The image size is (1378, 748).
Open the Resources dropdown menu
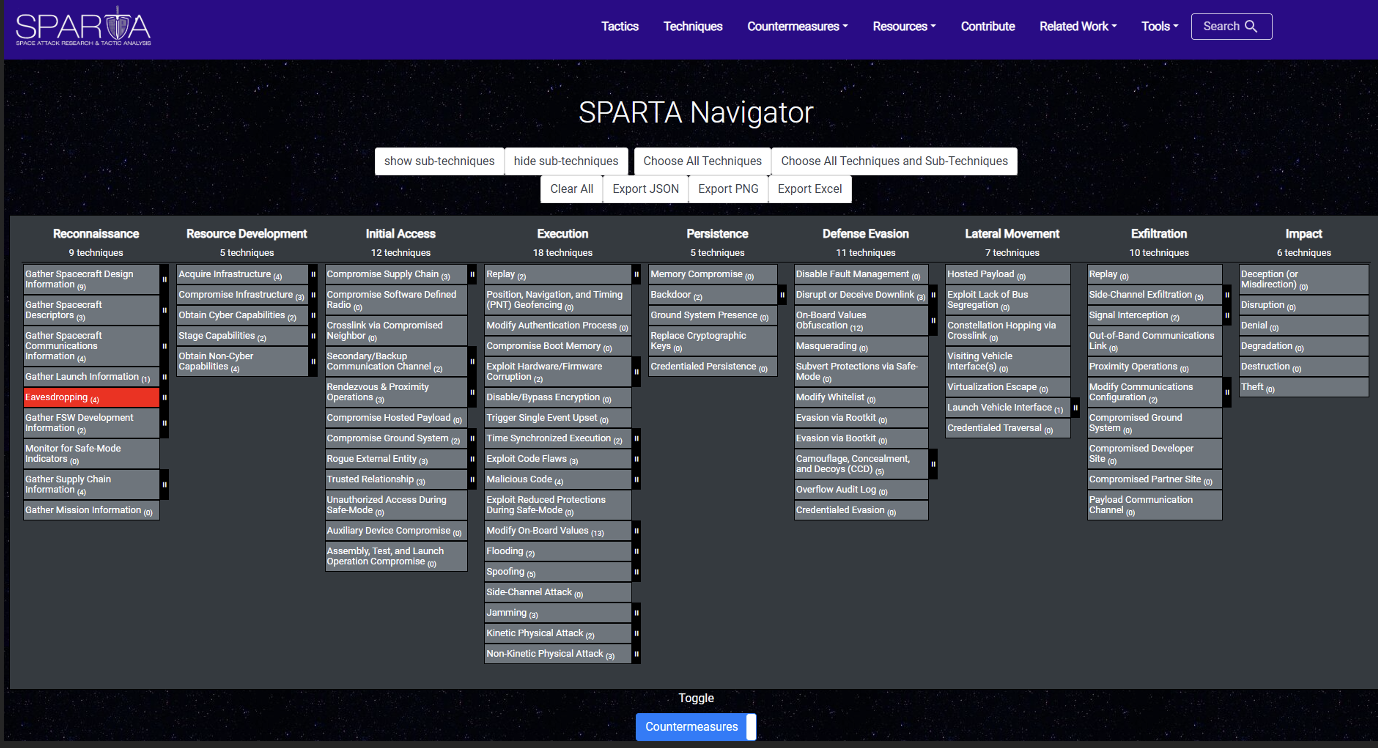pos(904,26)
